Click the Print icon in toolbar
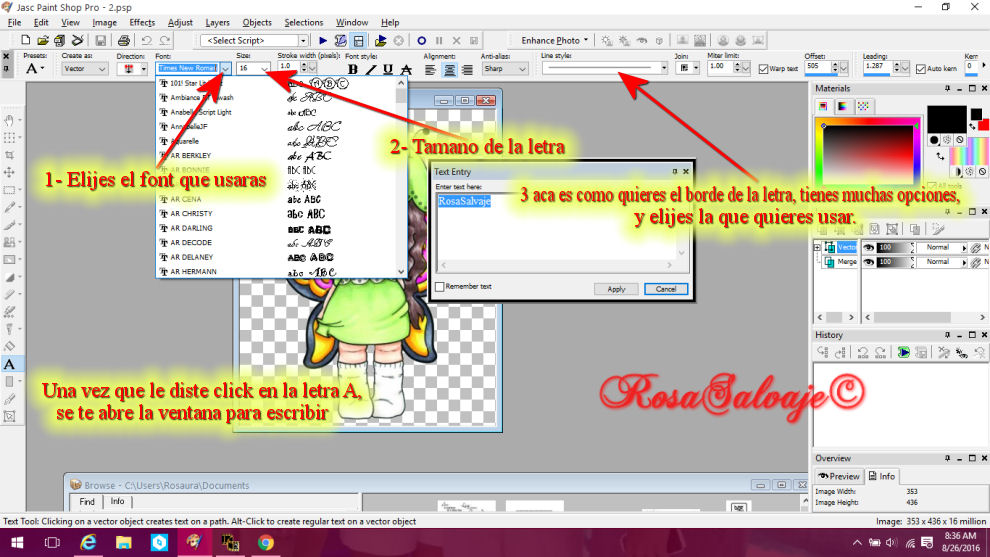 point(124,40)
